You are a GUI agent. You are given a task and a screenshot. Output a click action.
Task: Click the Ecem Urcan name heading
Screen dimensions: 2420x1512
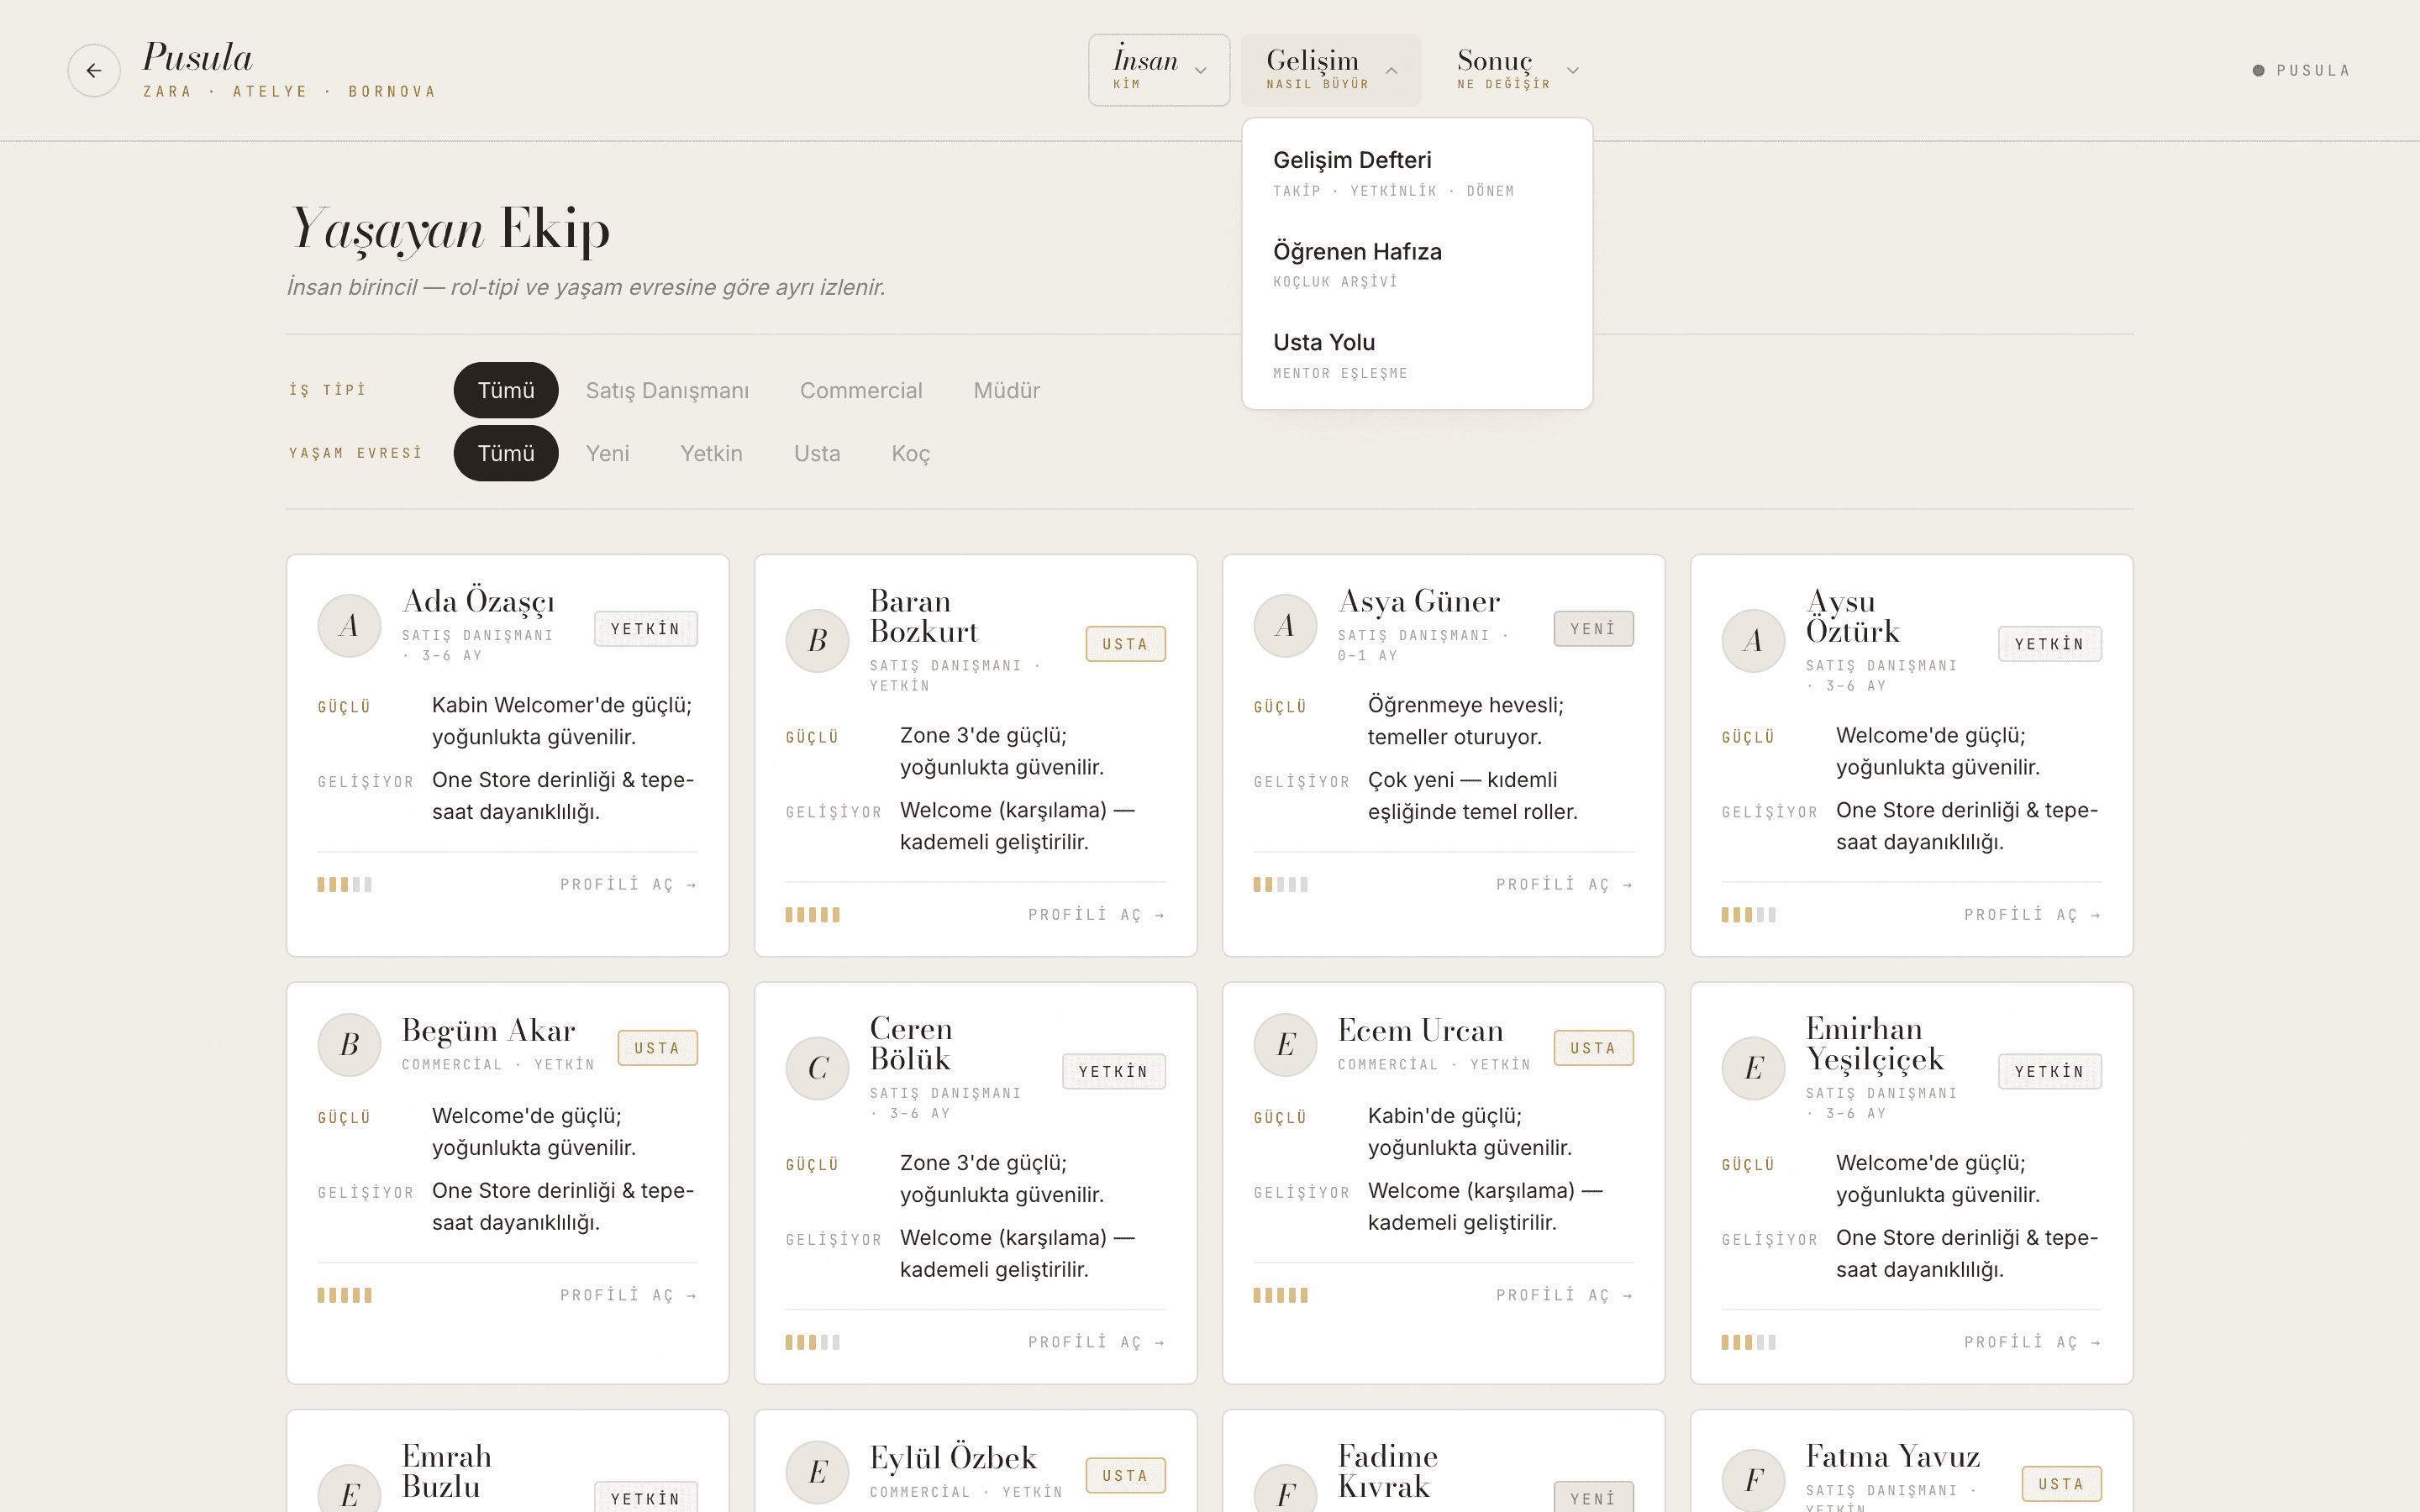pyautogui.click(x=1421, y=1030)
